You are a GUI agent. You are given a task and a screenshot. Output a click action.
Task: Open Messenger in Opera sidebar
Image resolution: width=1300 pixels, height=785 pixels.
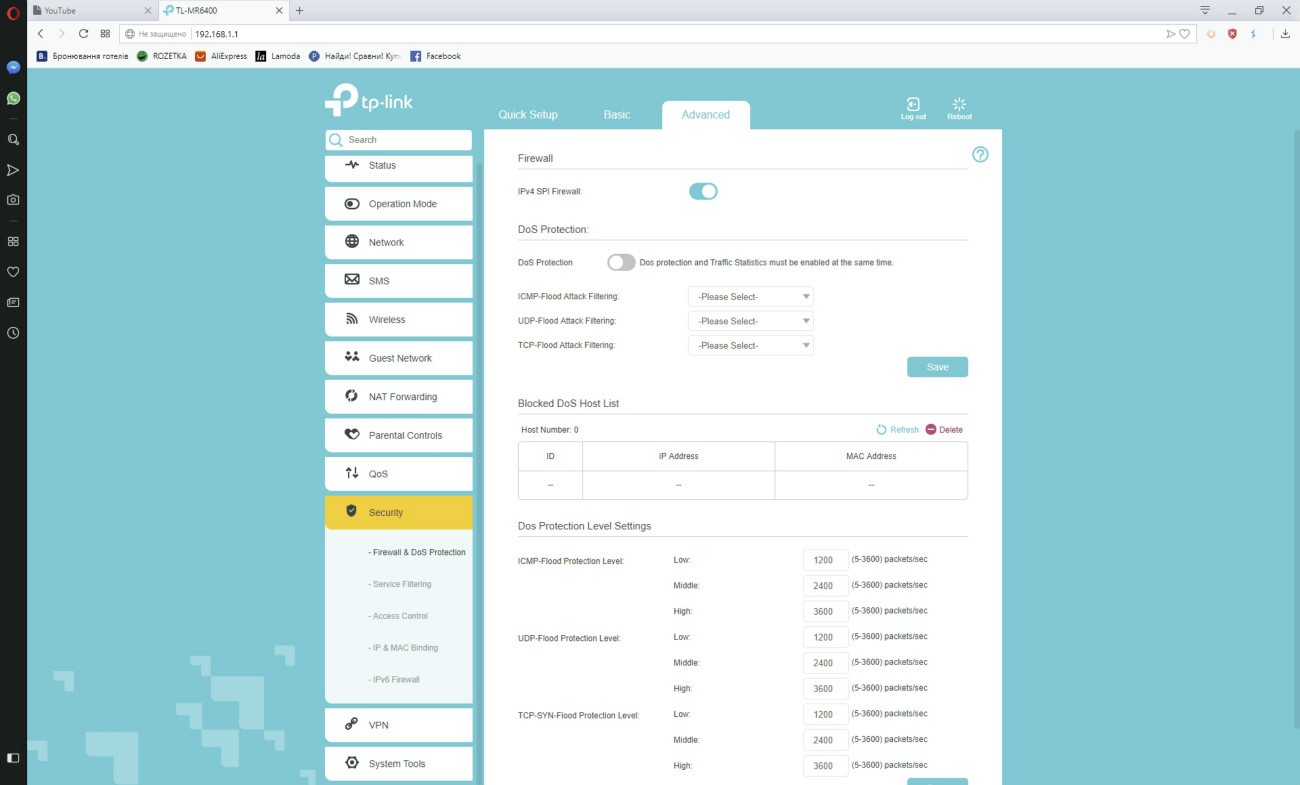point(13,68)
